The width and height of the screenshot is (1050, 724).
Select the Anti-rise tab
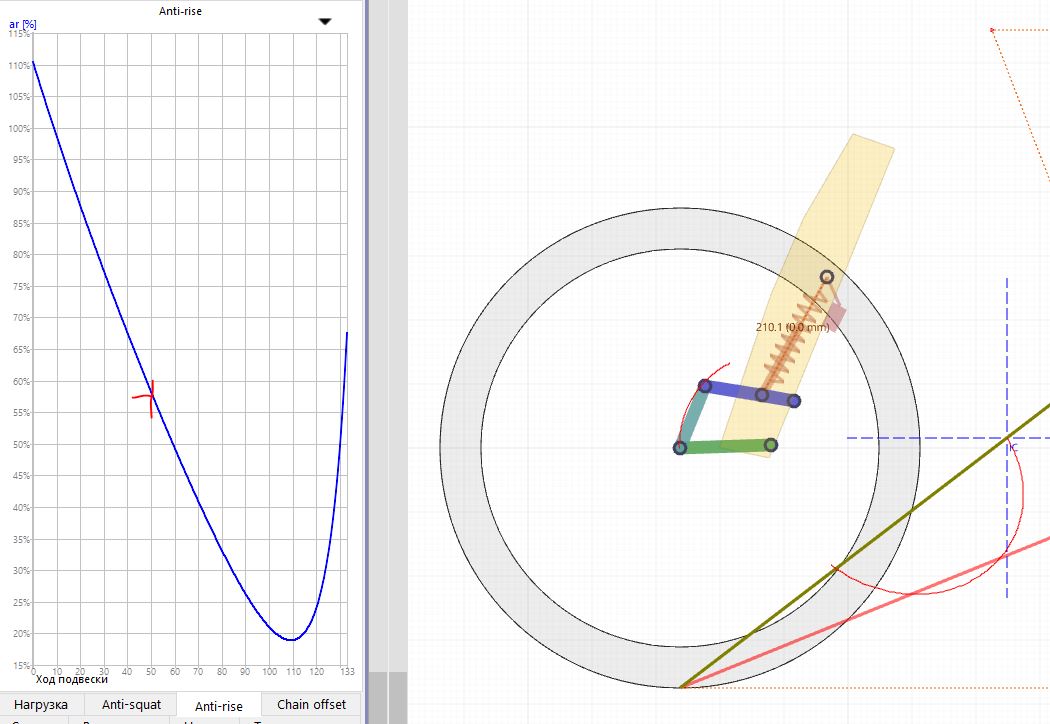pyautogui.click(x=218, y=706)
